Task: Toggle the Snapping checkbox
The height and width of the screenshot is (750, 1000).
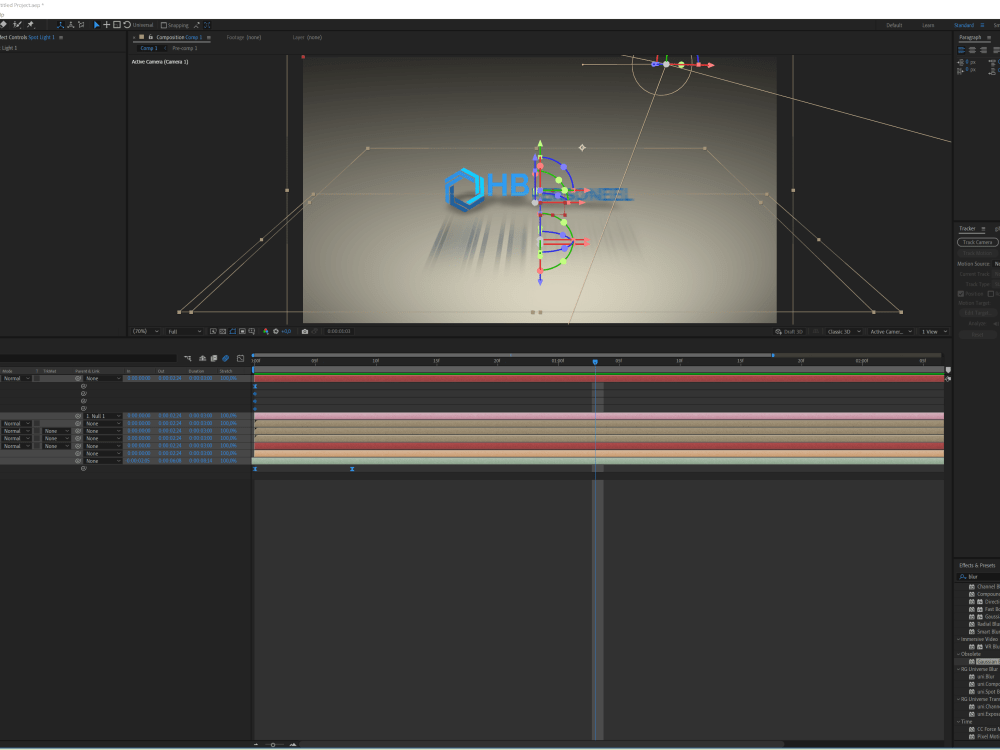Action: coord(164,26)
